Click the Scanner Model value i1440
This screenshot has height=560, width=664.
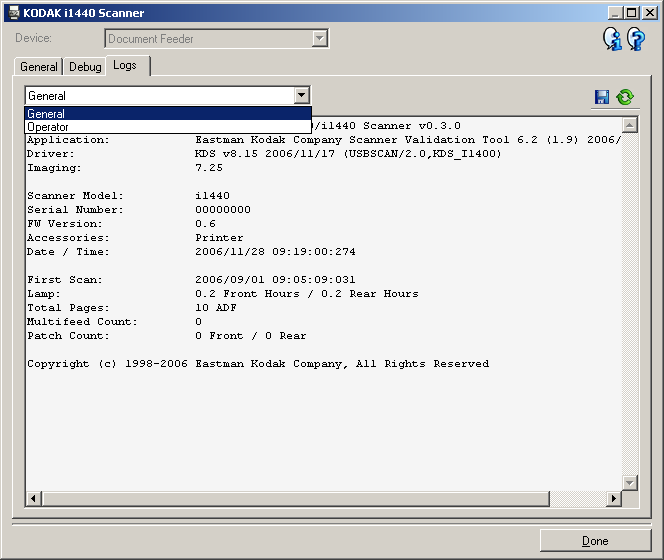pyautogui.click(x=212, y=196)
